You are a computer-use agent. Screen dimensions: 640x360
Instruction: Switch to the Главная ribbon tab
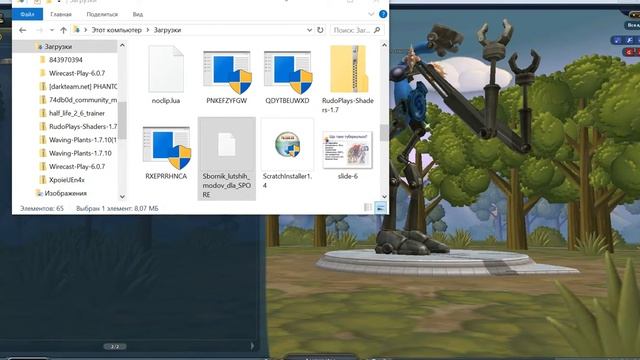tap(61, 14)
